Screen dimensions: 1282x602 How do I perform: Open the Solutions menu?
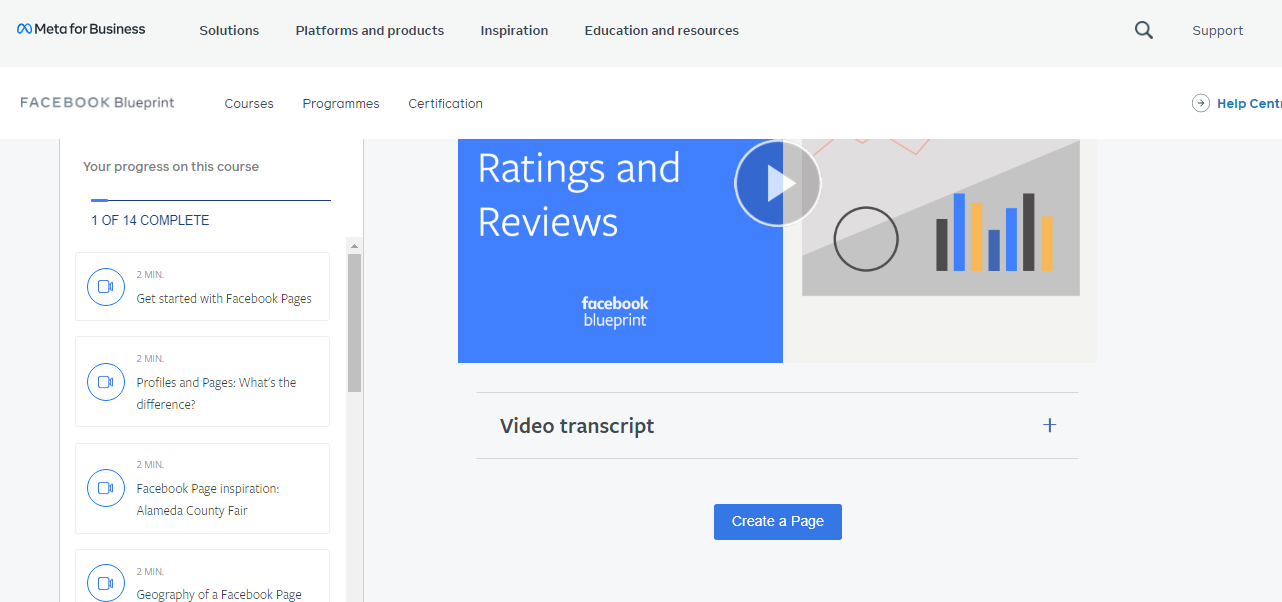coord(229,31)
